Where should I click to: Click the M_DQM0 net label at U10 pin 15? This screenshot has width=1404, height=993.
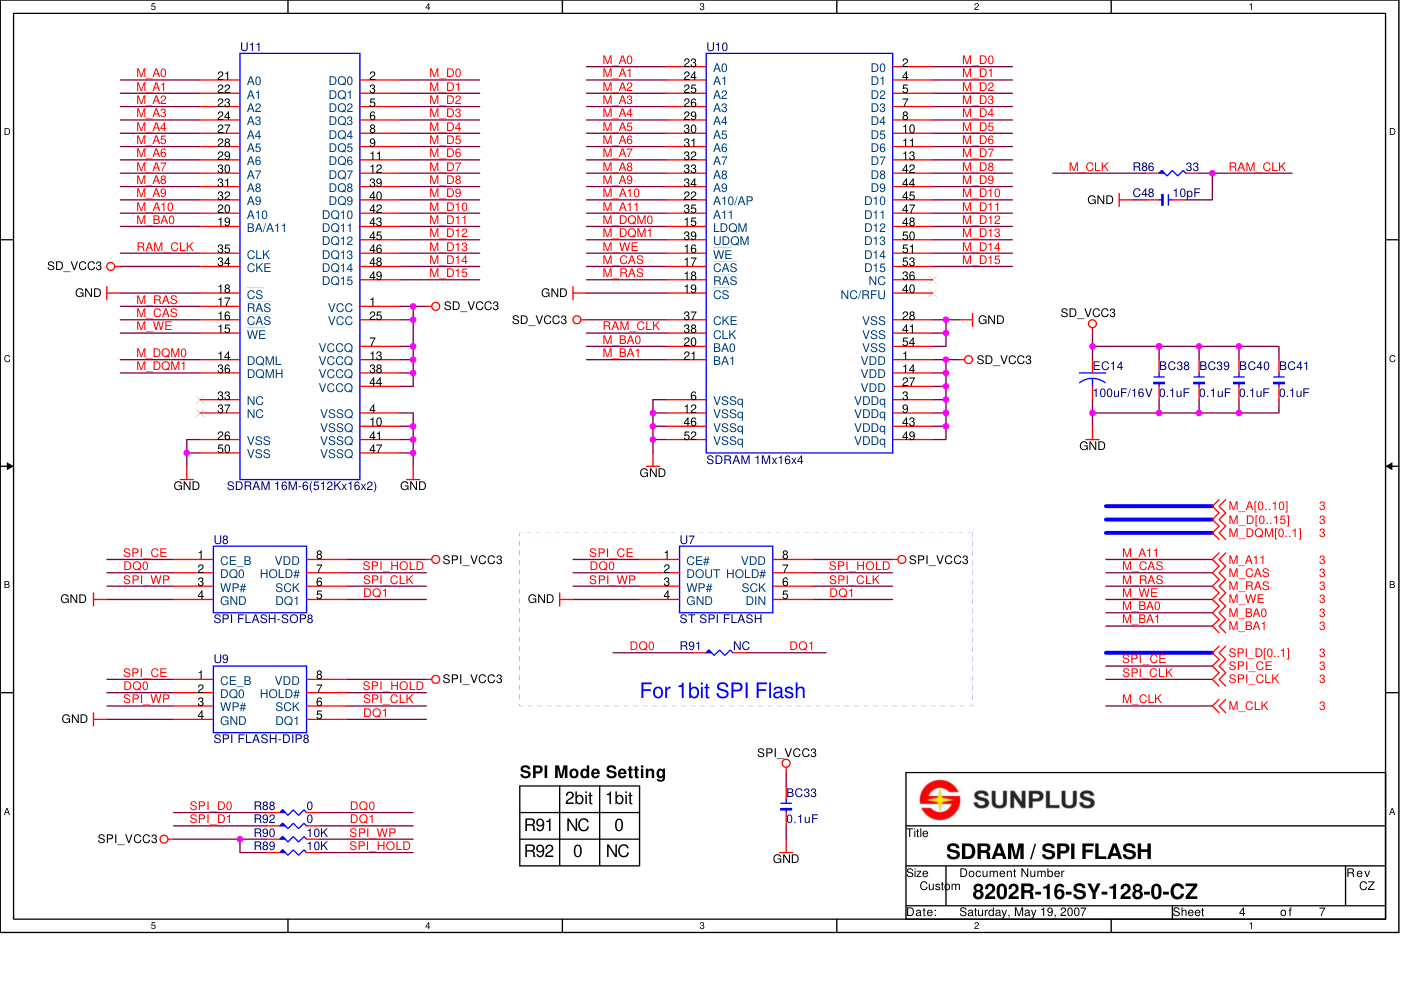(x=627, y=220)
